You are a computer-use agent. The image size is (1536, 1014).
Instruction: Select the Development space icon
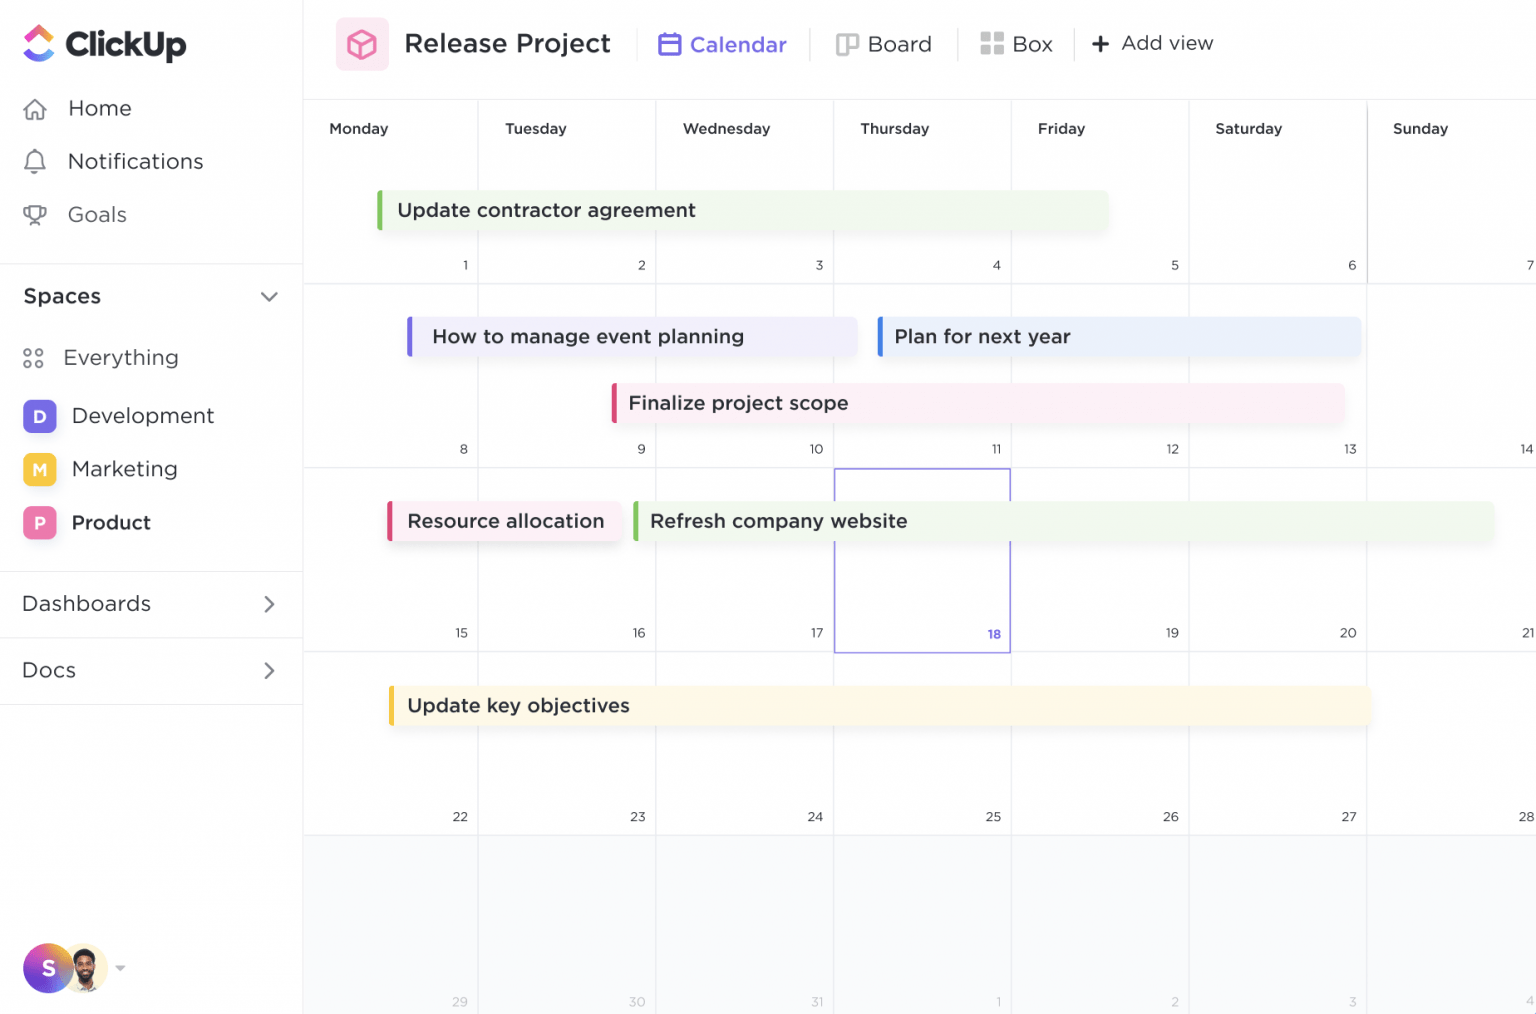pos(39,416)
